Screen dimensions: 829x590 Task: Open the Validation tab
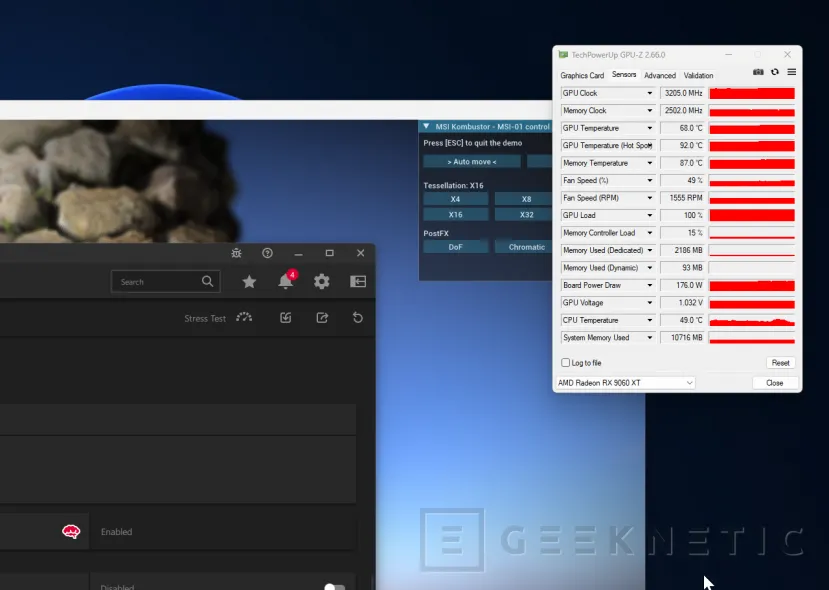(698, 76)
